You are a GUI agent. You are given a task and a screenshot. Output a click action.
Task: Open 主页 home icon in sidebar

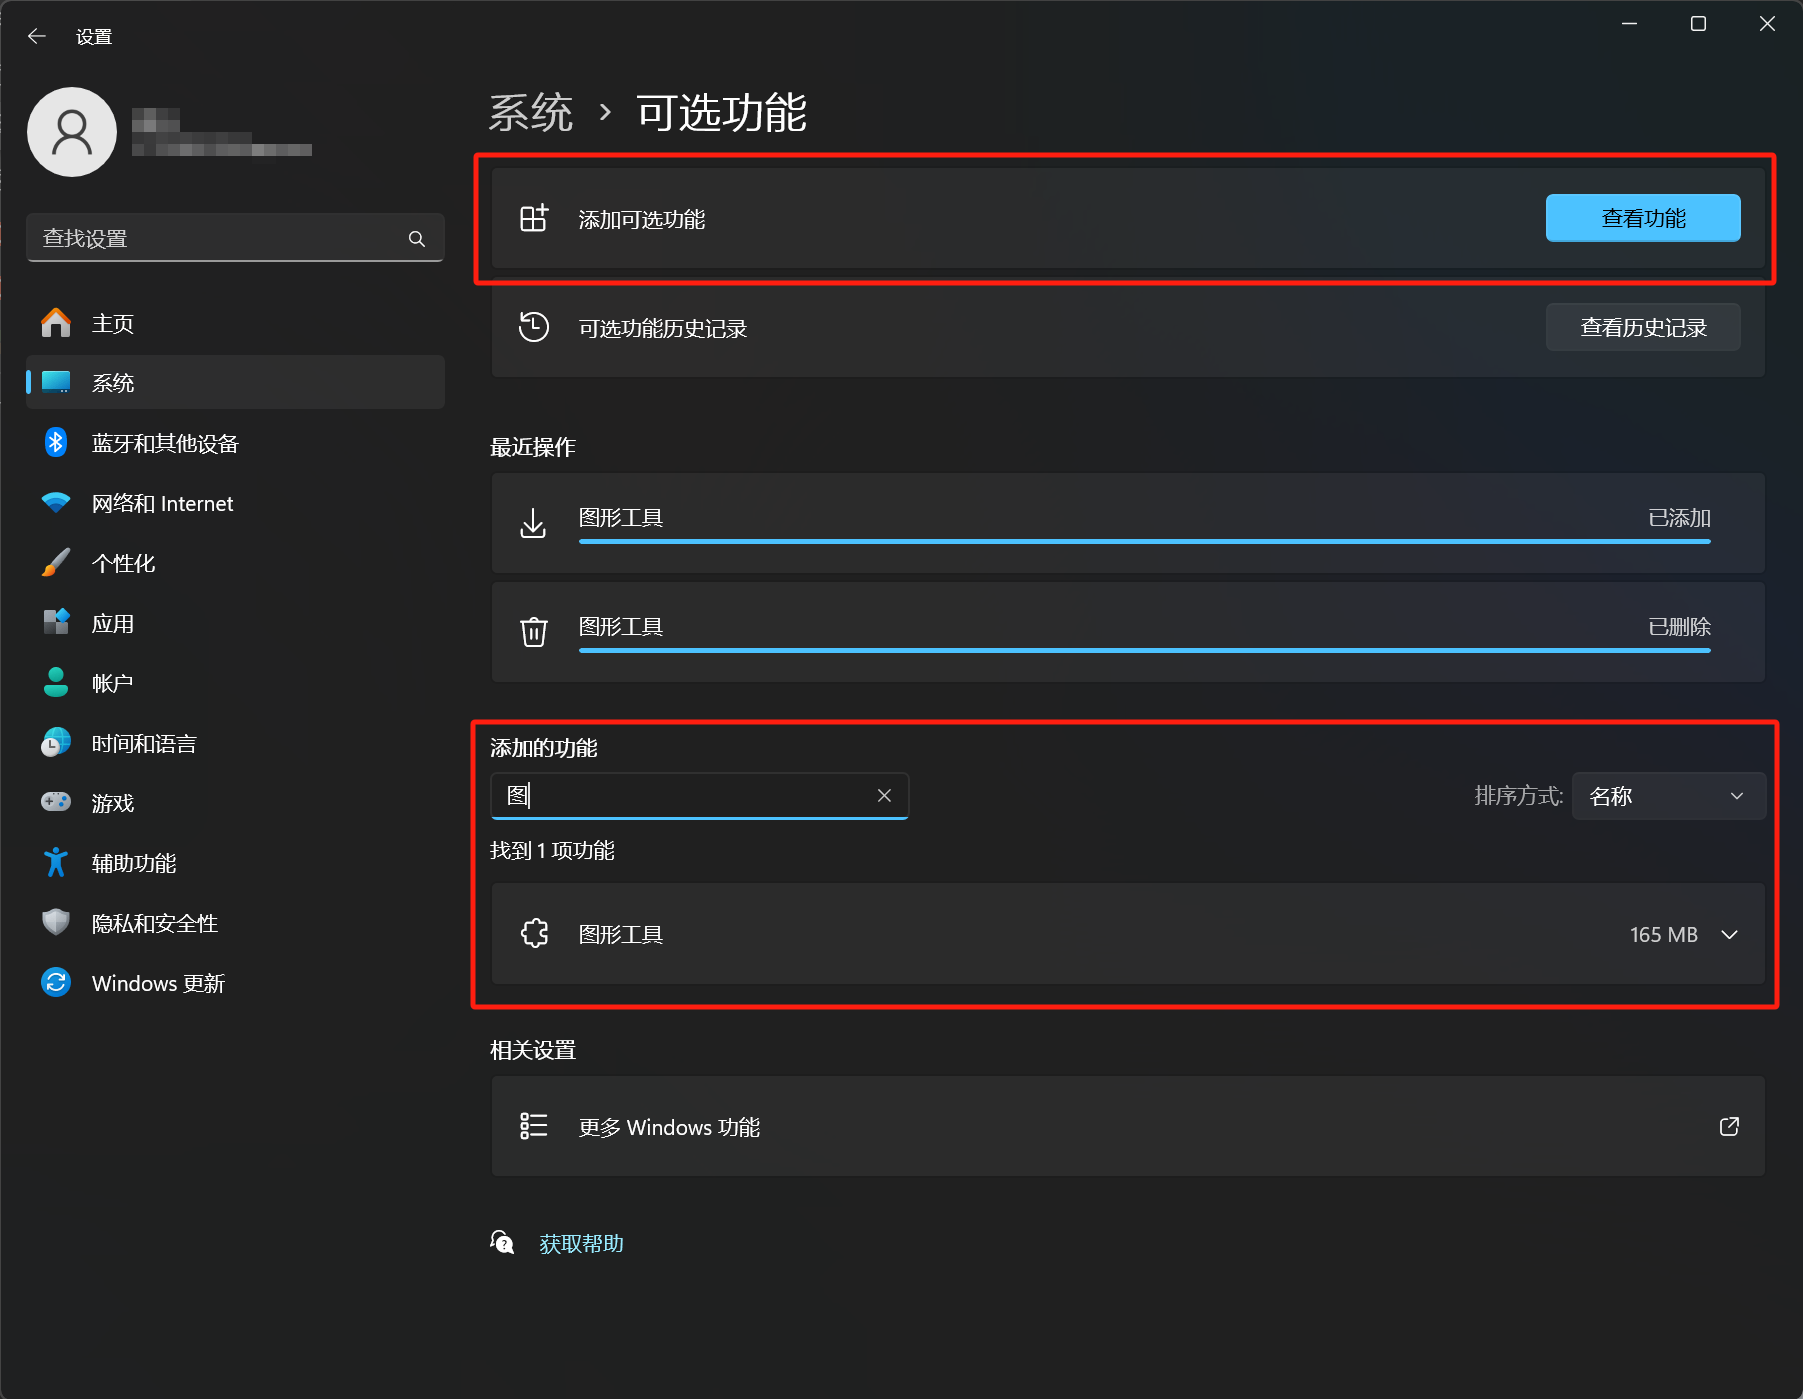tap(56, 323)
